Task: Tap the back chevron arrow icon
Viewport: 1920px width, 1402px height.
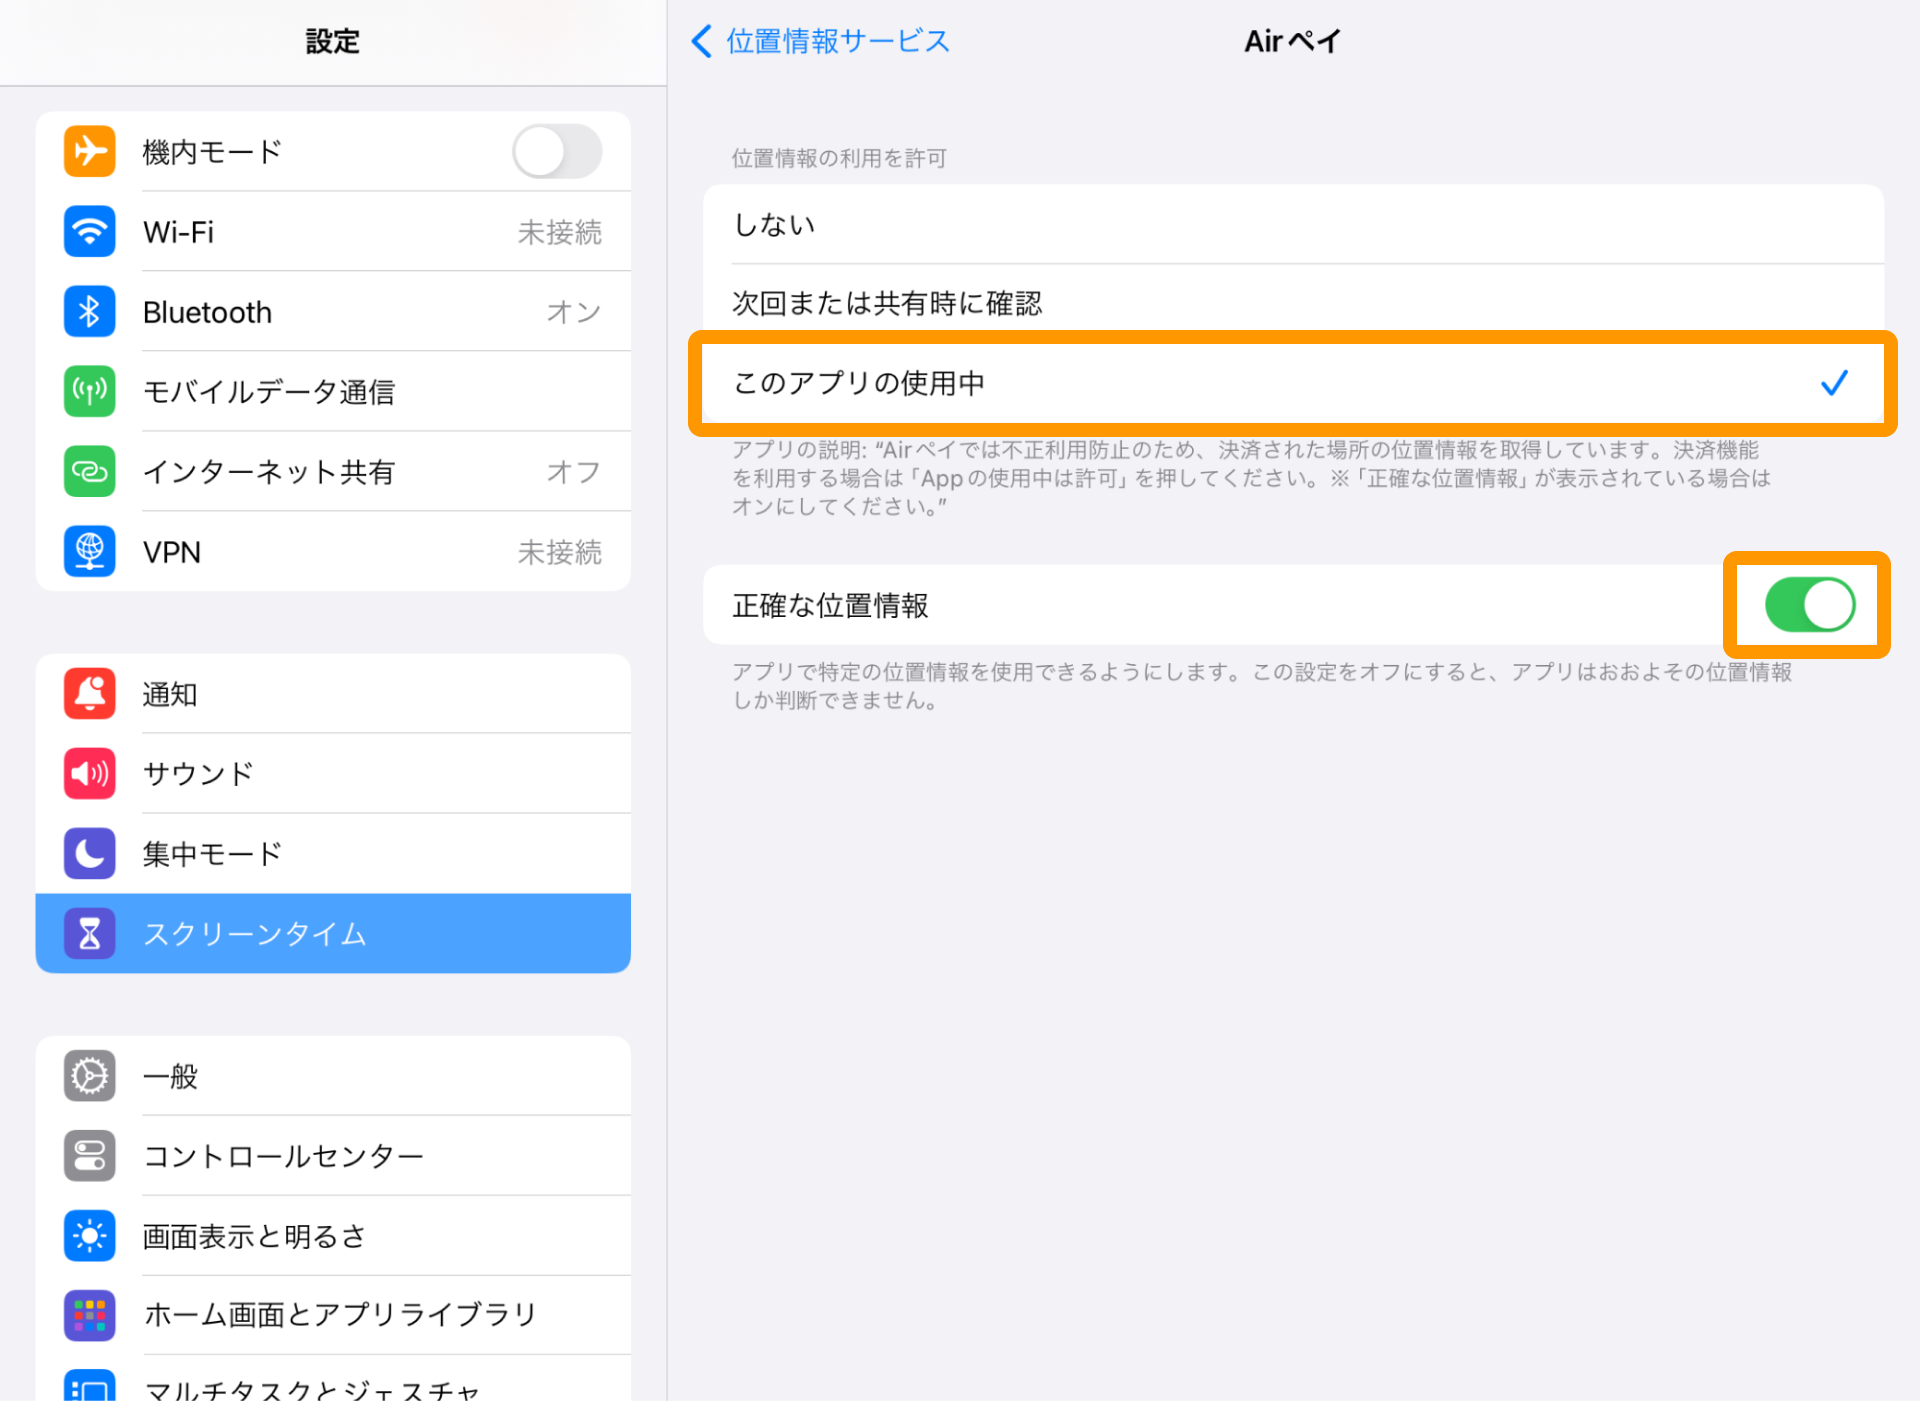Action: [702, 41]
